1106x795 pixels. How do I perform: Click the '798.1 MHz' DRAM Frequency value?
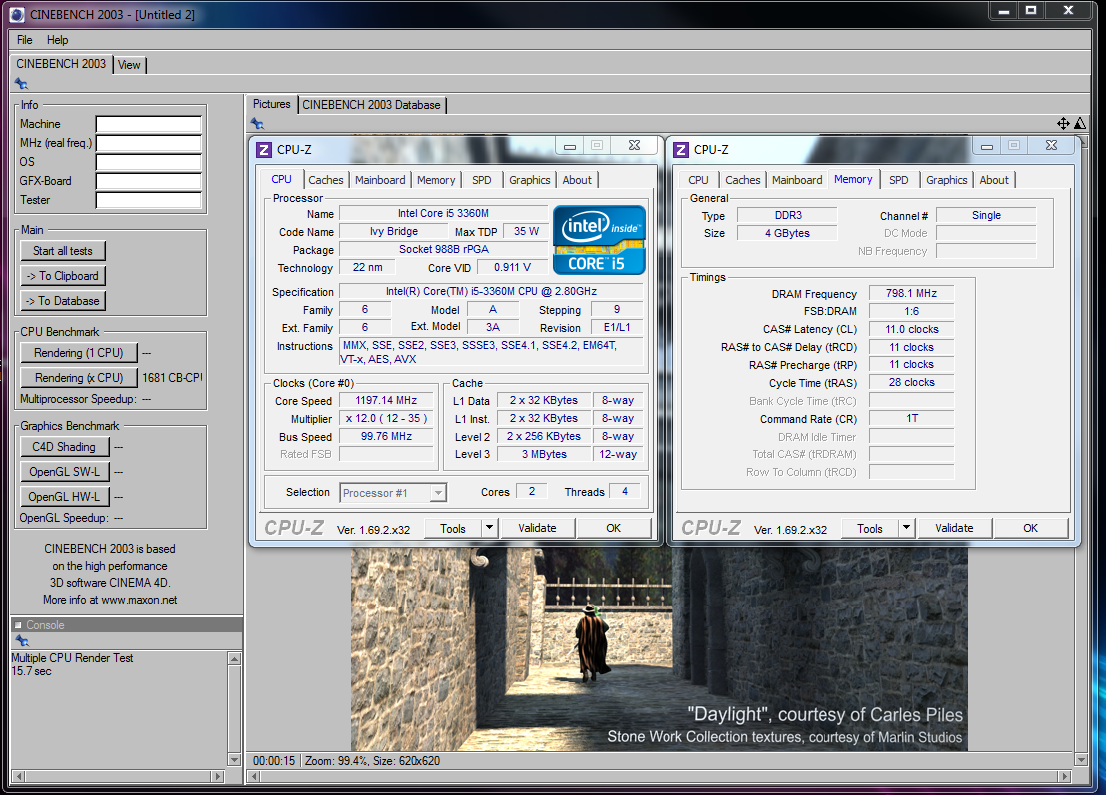[911, 293]
